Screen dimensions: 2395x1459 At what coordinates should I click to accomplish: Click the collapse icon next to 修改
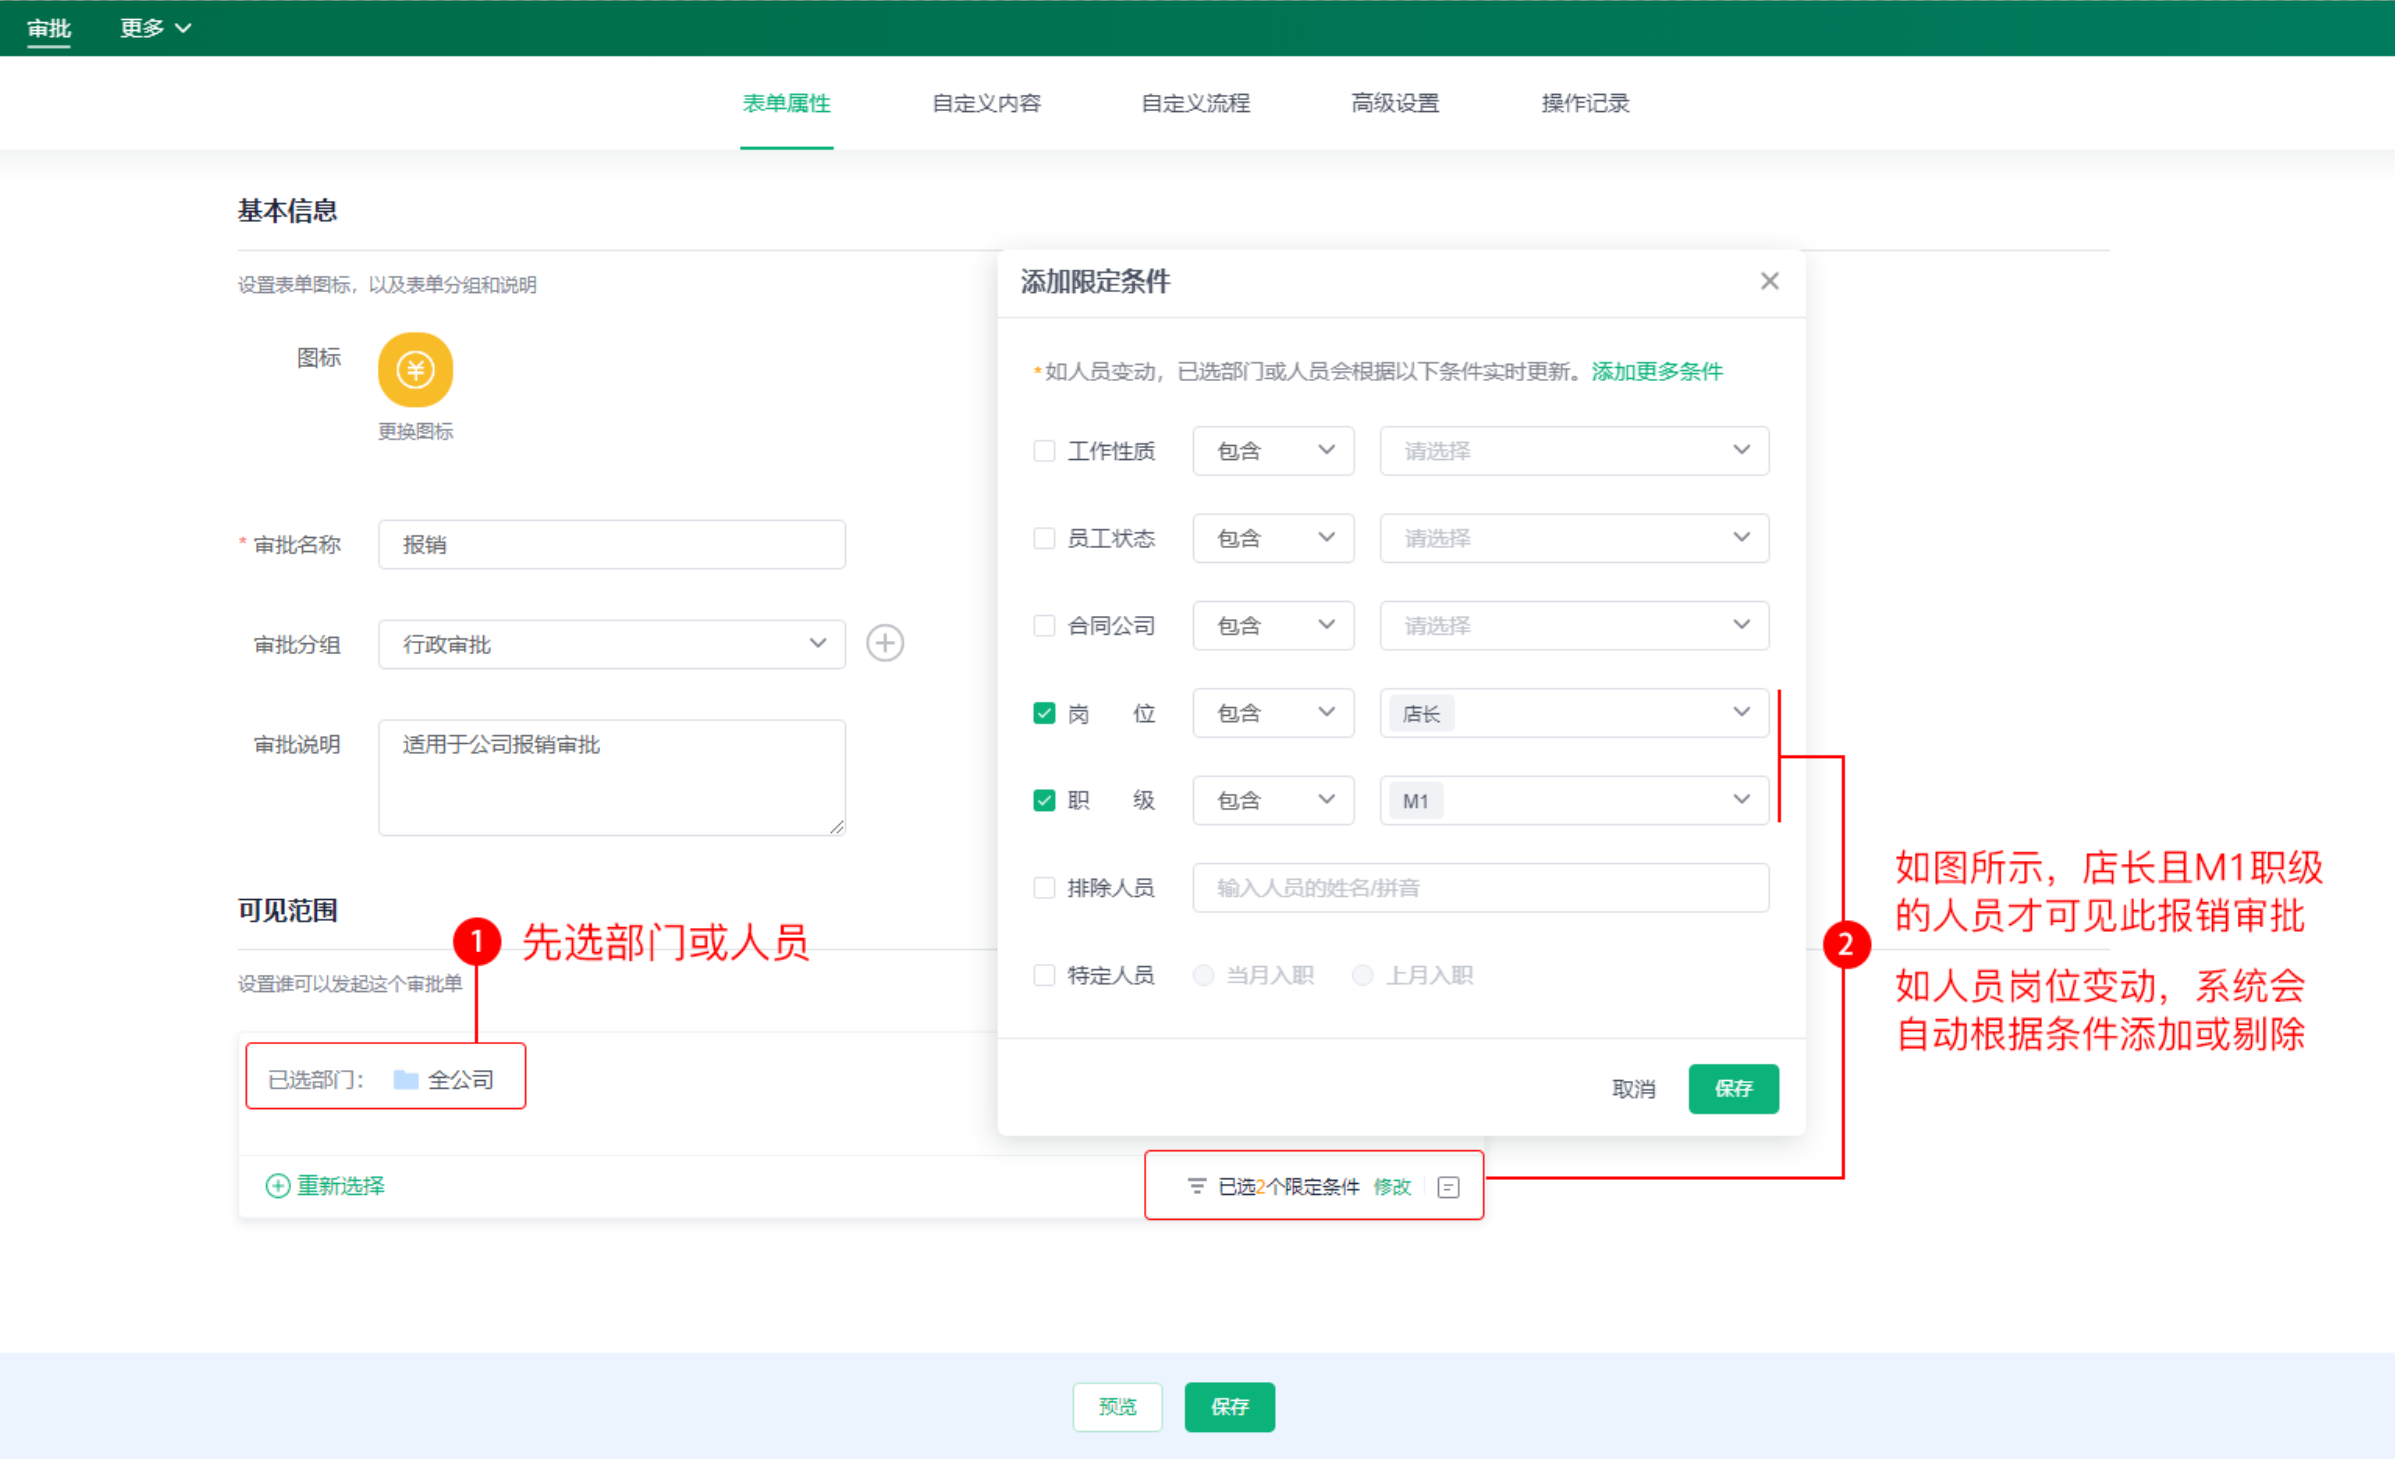point(1448,1187)
